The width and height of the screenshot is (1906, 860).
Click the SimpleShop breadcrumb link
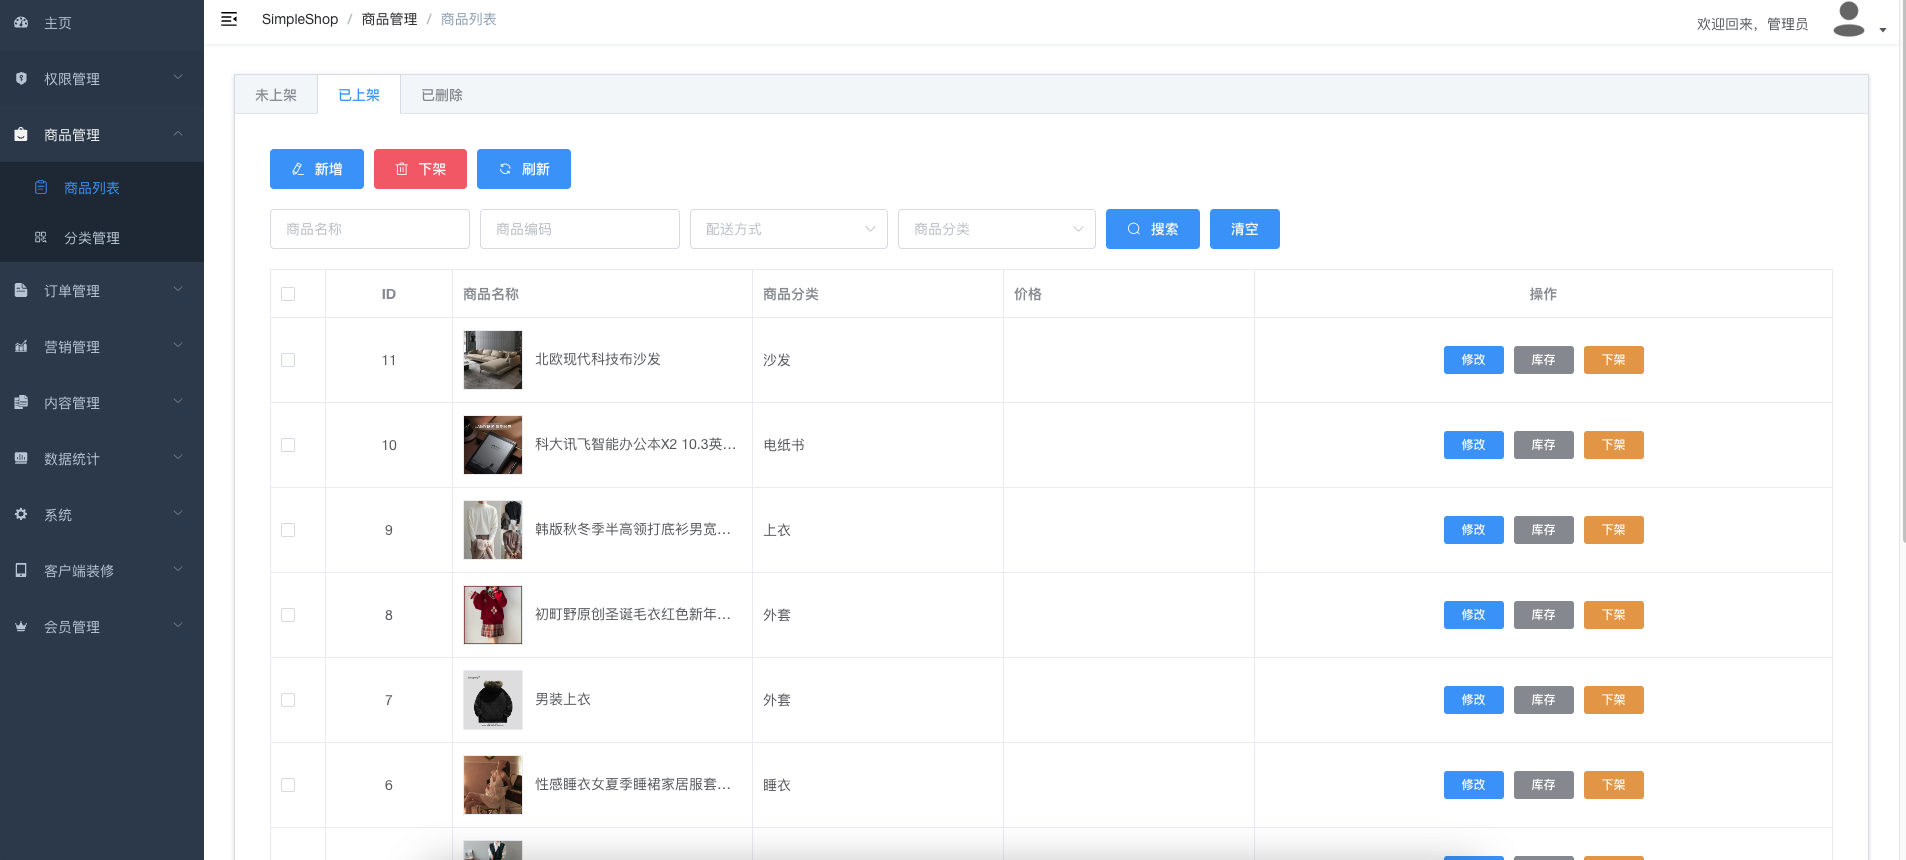[300, 19]
